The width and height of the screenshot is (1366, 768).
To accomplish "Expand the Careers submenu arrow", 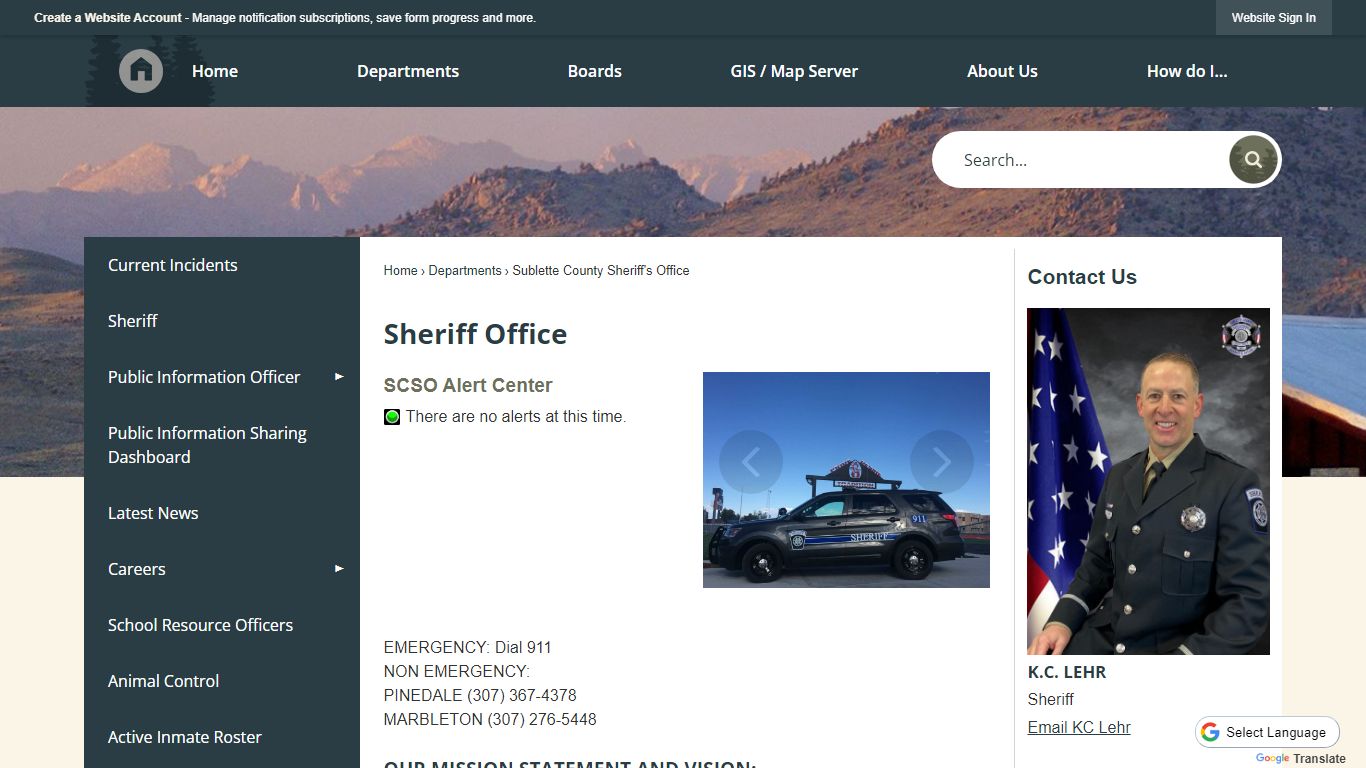I will tap(339, 569).
